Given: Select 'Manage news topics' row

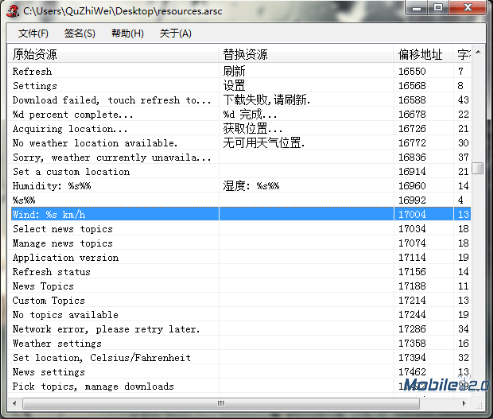Looking at the screenshot, I should [239, 243].
